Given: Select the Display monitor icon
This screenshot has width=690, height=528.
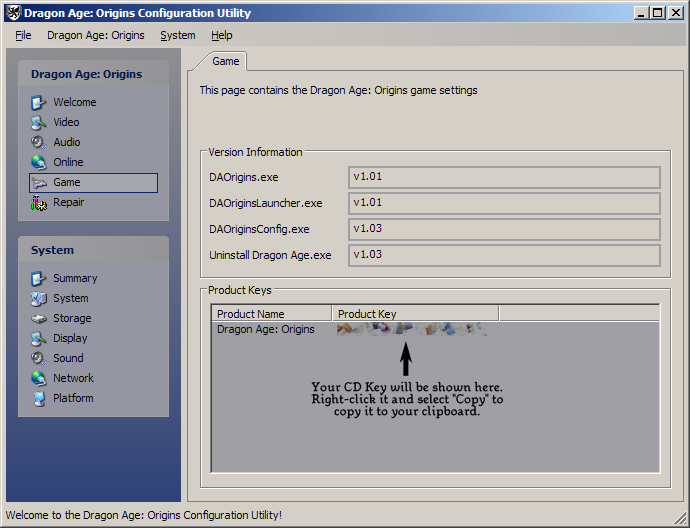Looking at the screenshot, I should pos(39,338).
